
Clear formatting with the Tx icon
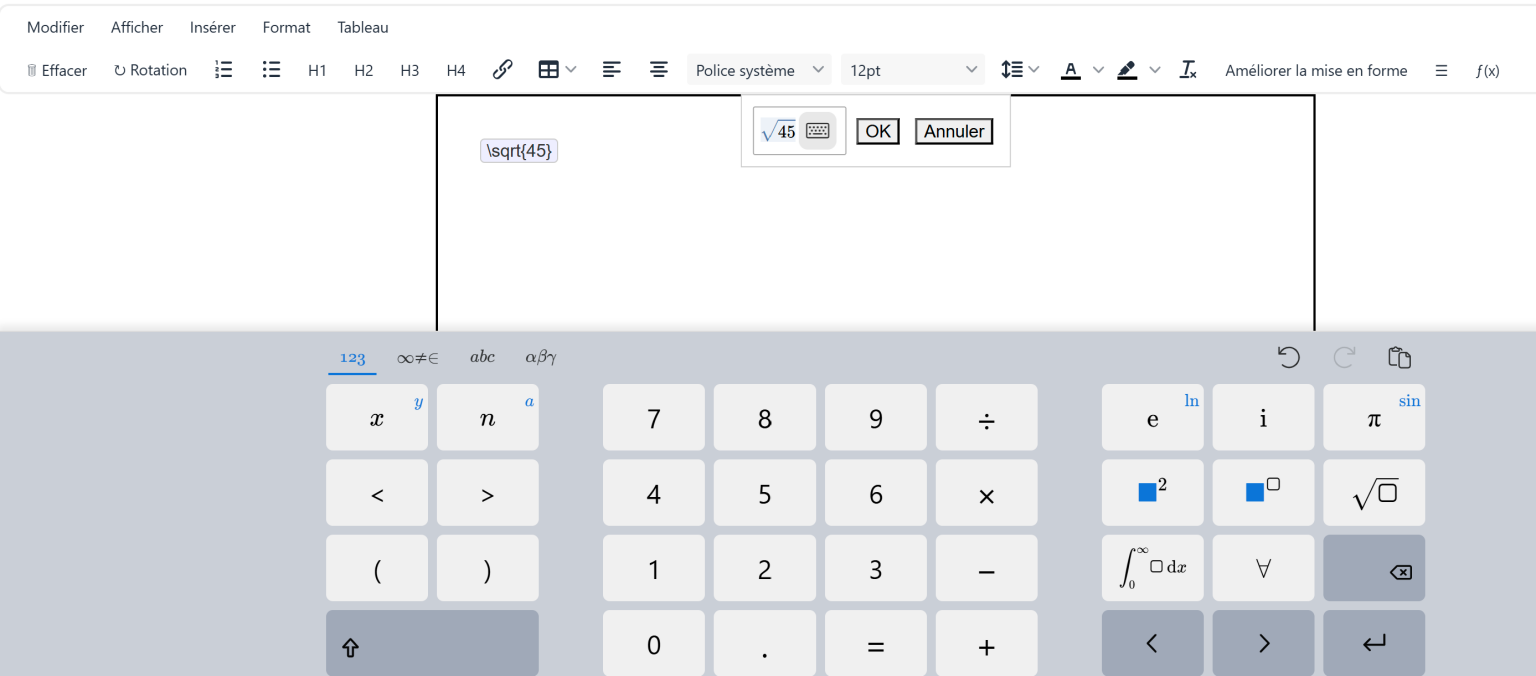point(1188,70)
